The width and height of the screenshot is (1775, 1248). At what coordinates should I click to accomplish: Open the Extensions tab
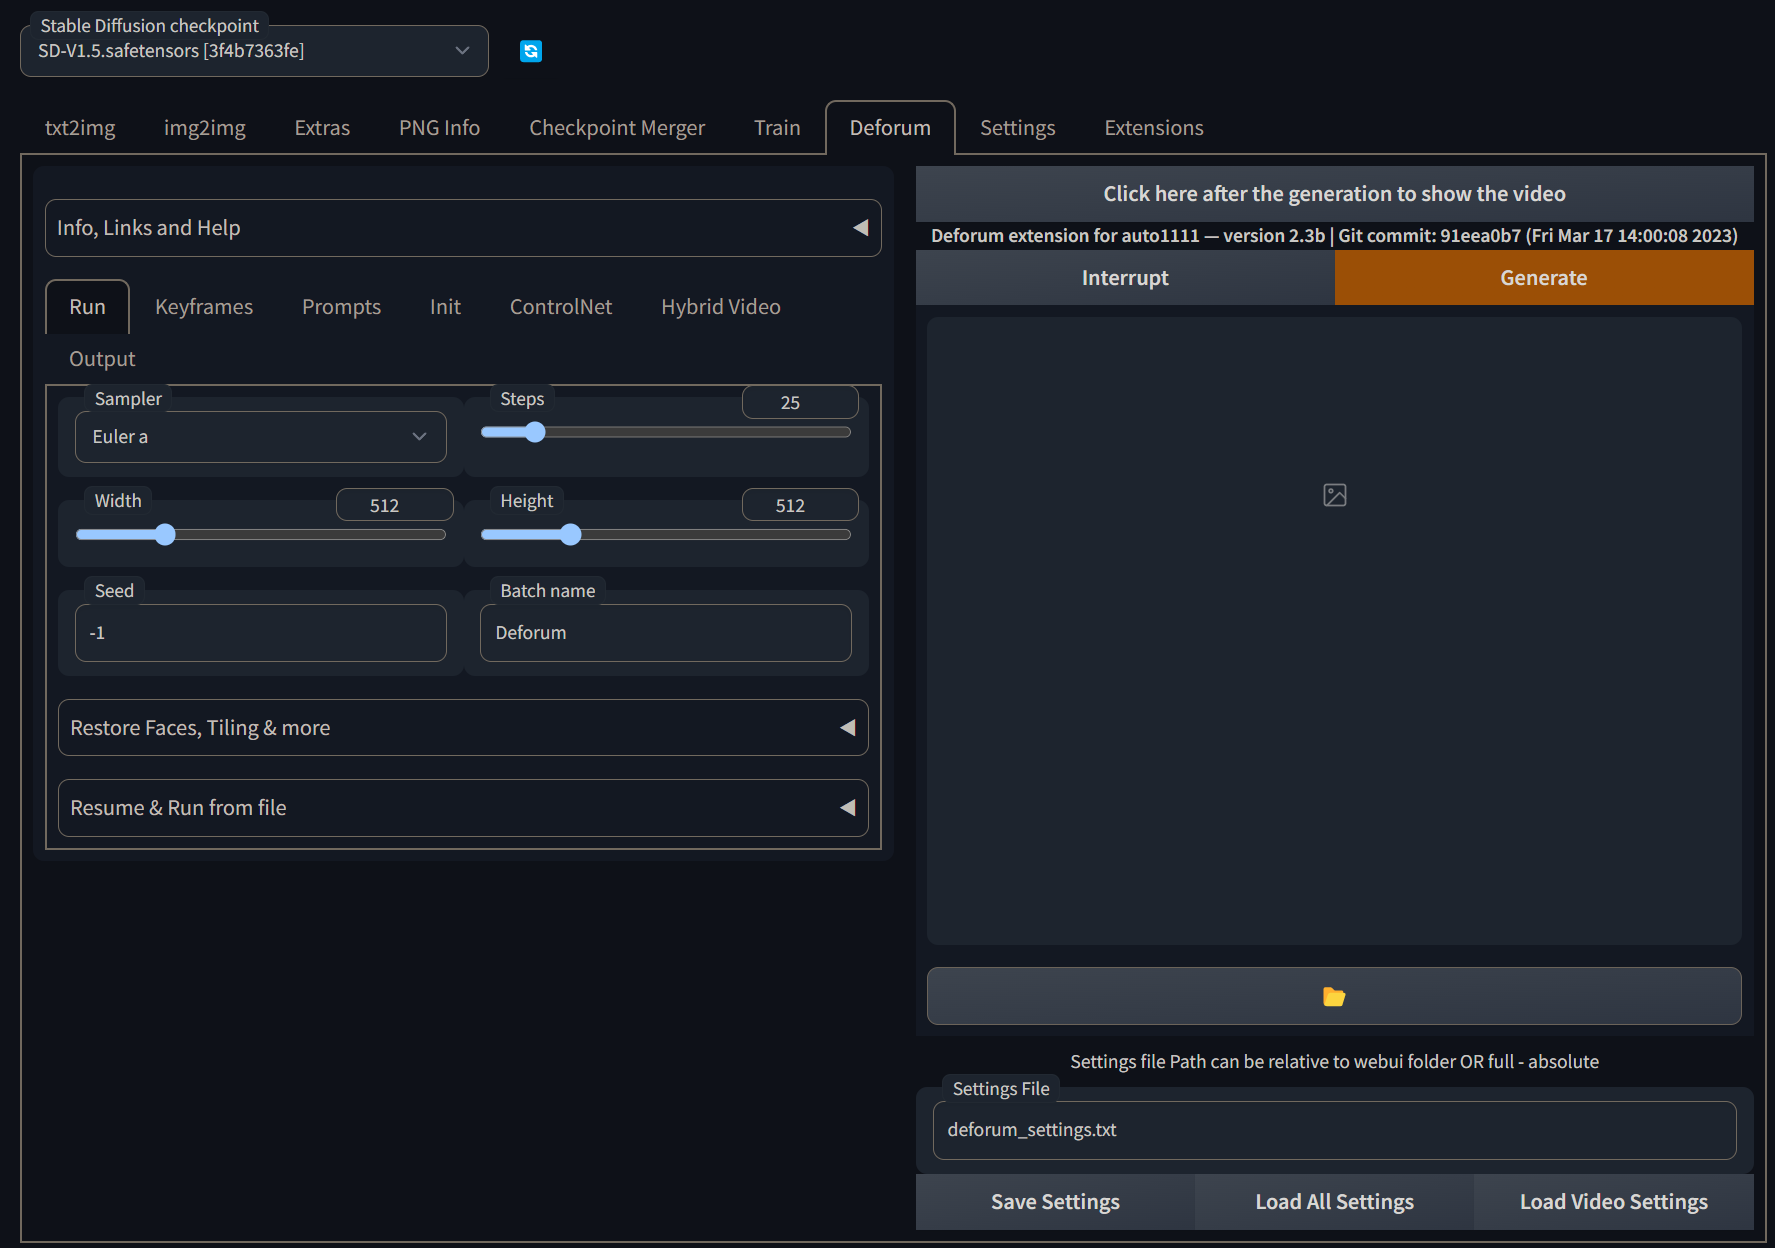(1153, 128)
